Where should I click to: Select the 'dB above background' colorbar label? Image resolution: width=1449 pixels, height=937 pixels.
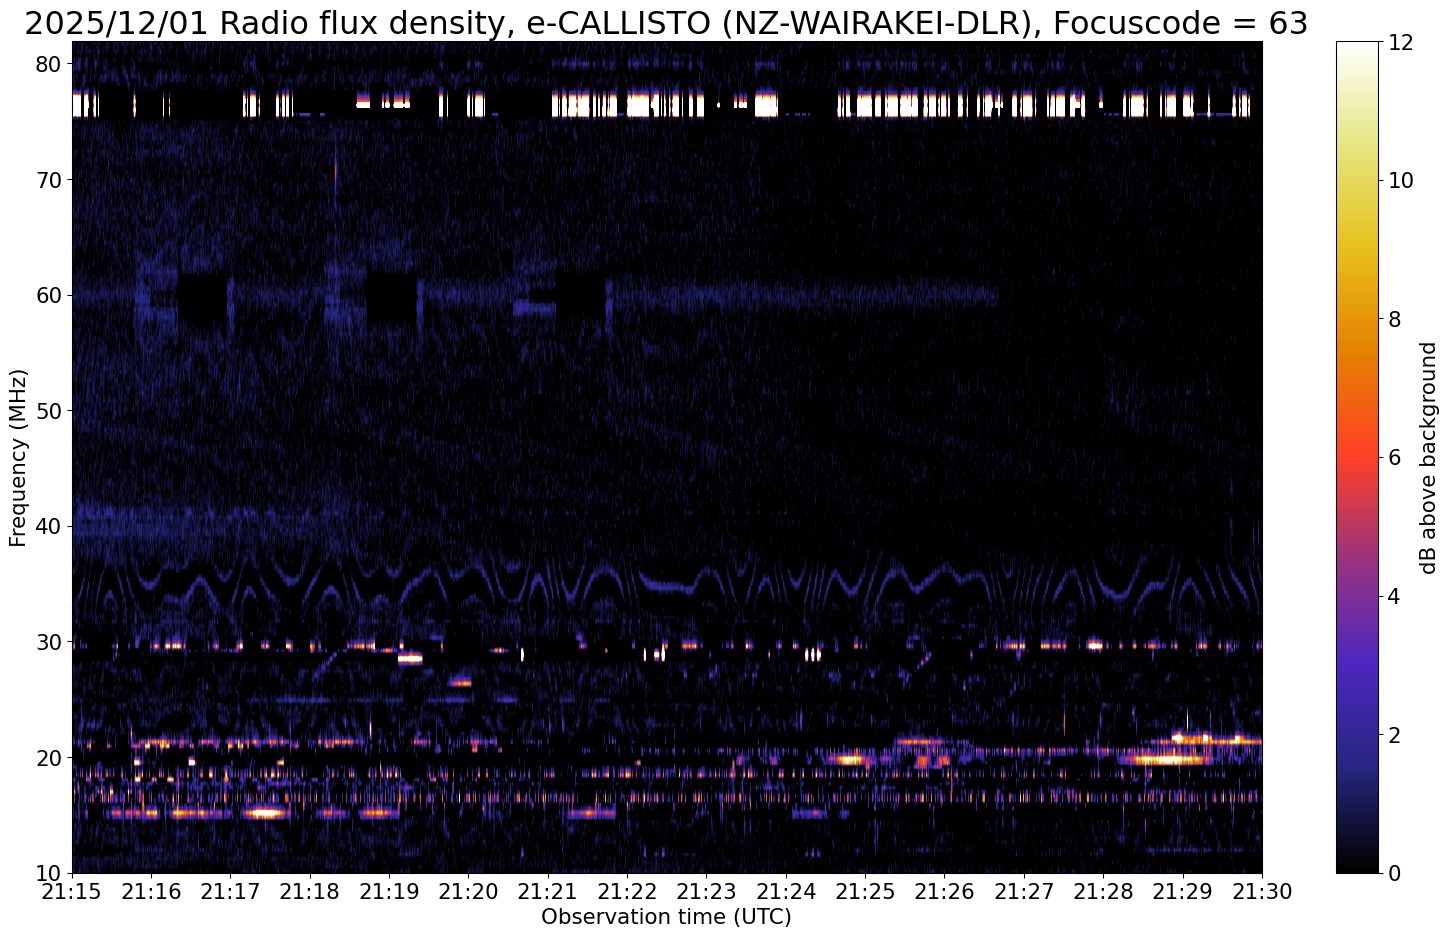(x=1429, y=457)
